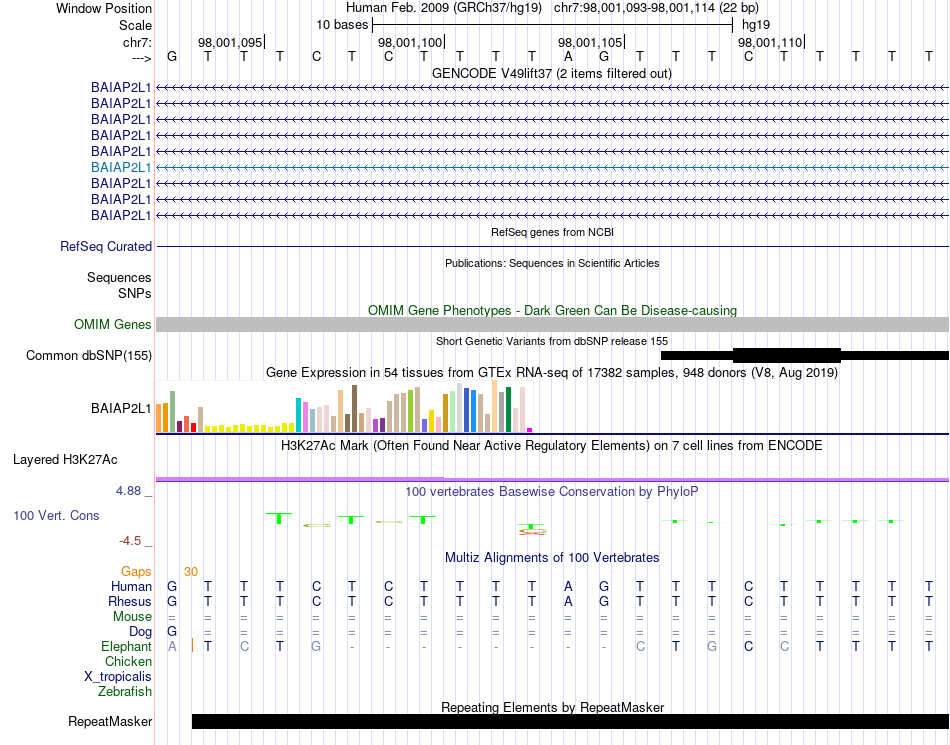Click the 100 Vert. Cons track label
Image resolution: width=950 pixels, height=745 pixels.
[x=56, y=515]
